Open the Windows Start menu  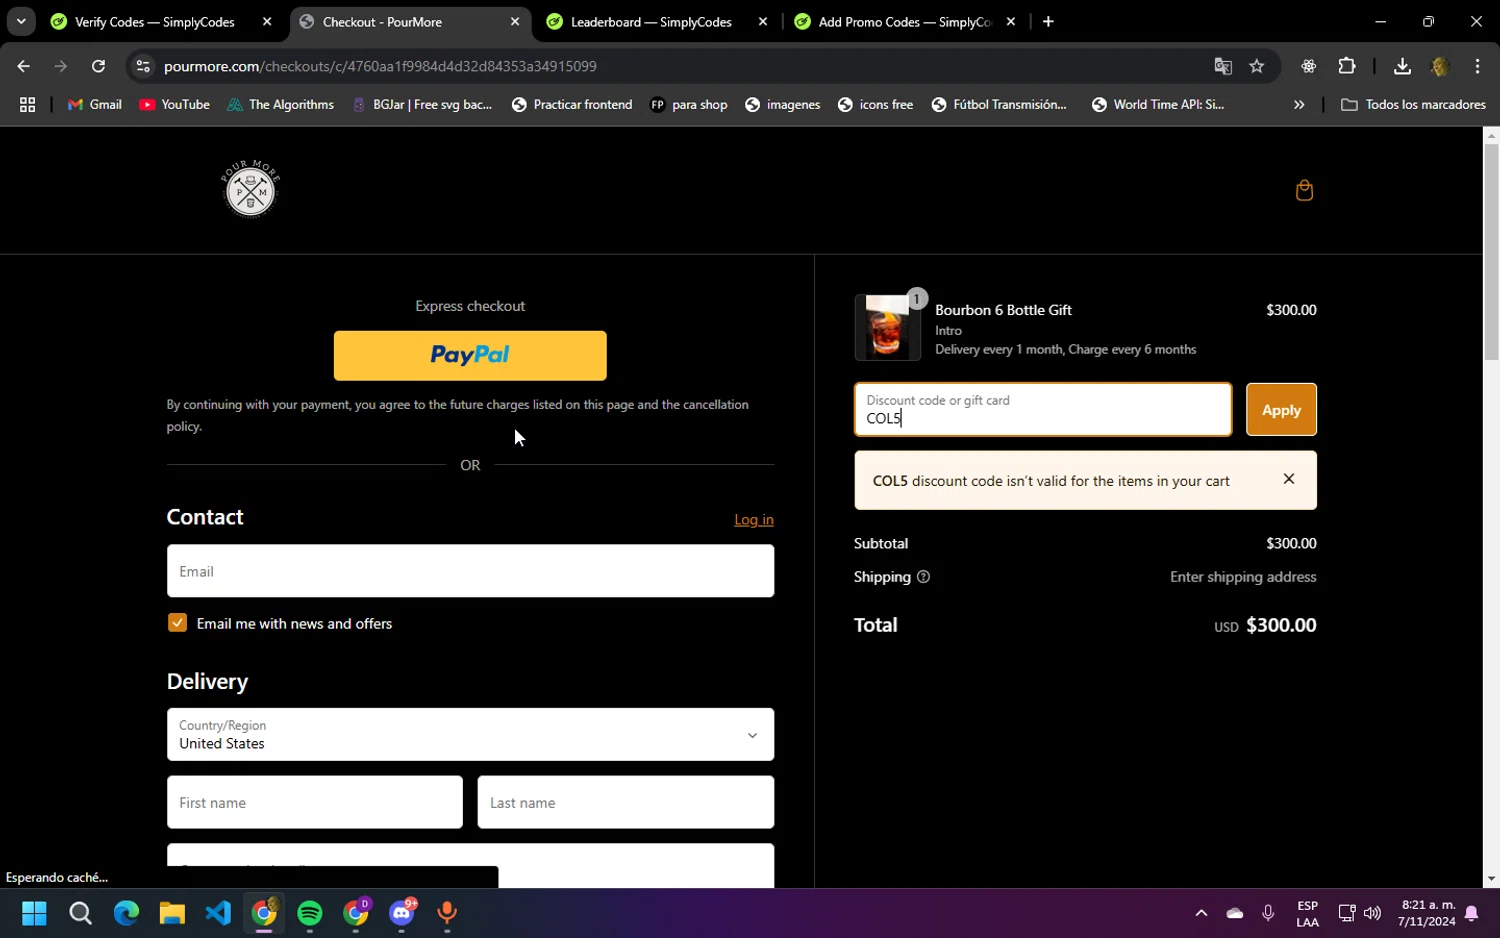[x=34, y=913]
